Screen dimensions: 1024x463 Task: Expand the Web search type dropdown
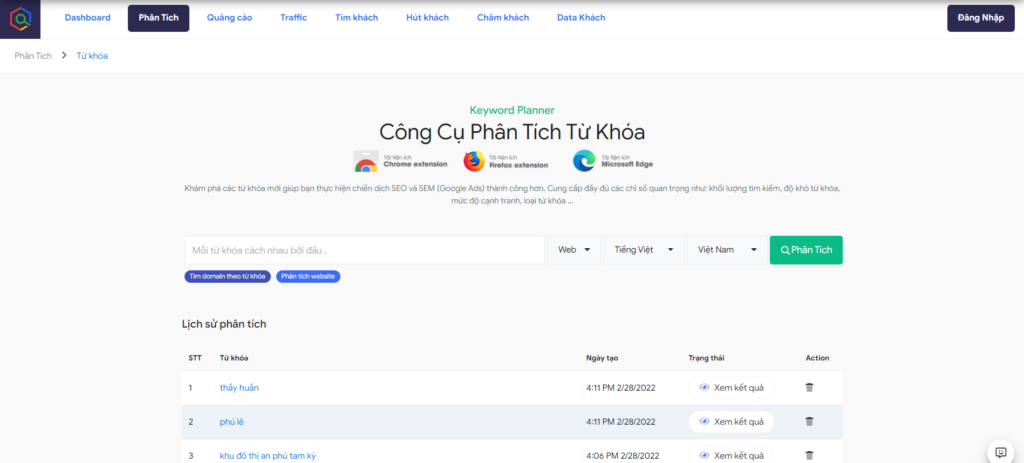[x=573, y=250]
